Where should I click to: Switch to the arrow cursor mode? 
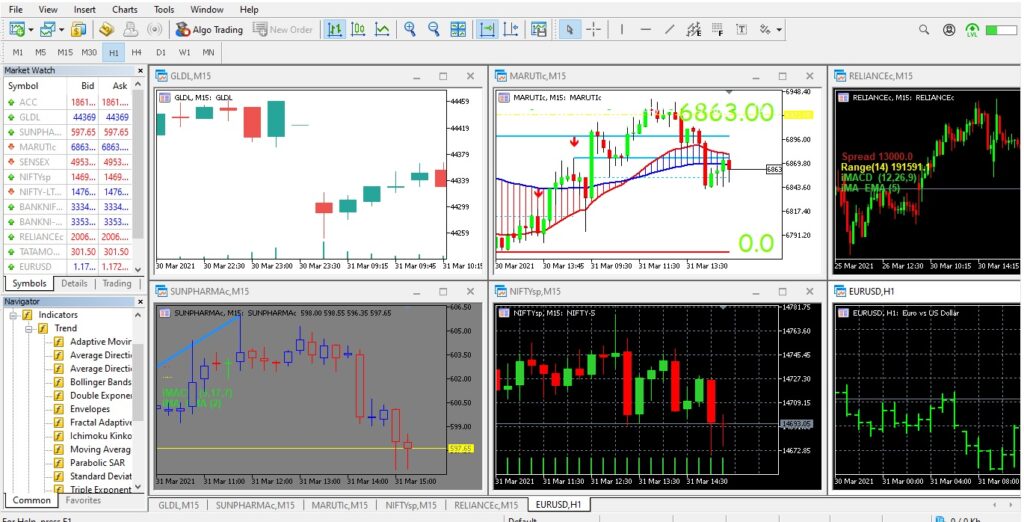(569, 29)
